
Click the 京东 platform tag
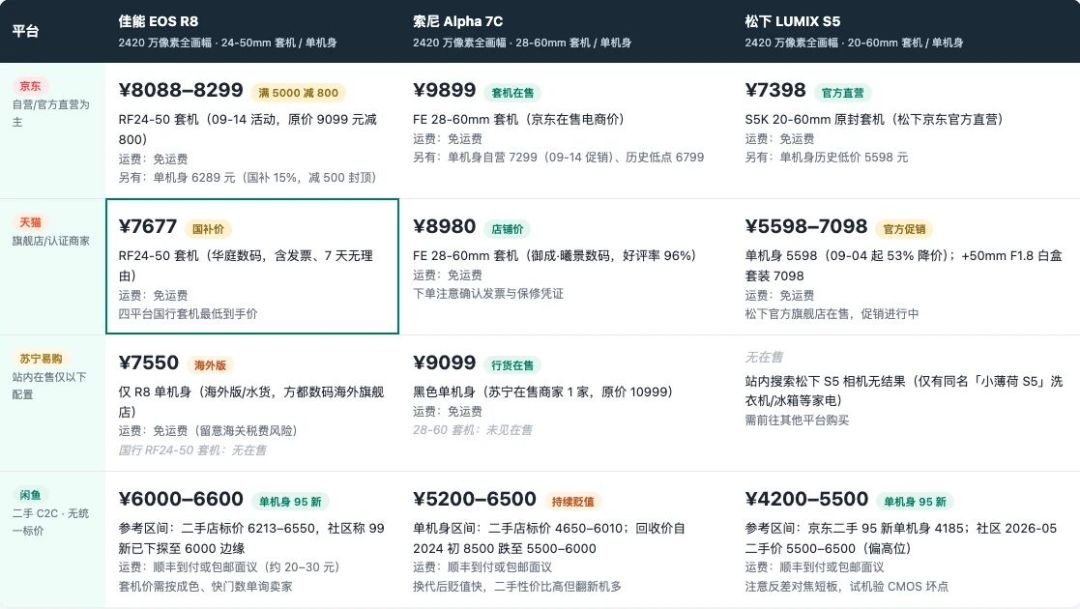(x=30, y=86)
